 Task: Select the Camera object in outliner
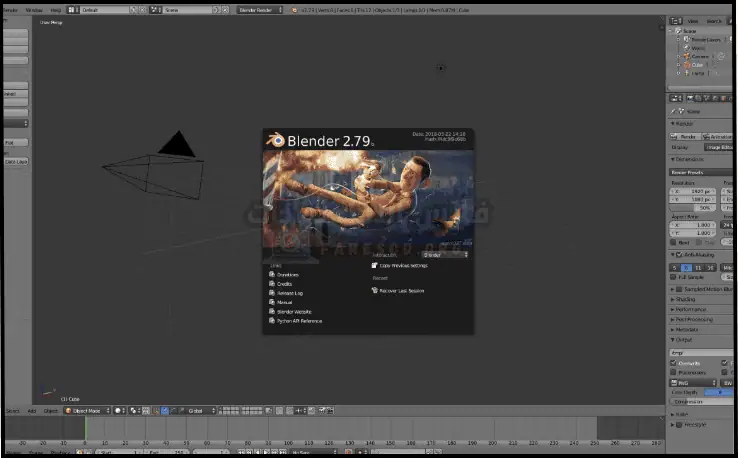point(699,56)
